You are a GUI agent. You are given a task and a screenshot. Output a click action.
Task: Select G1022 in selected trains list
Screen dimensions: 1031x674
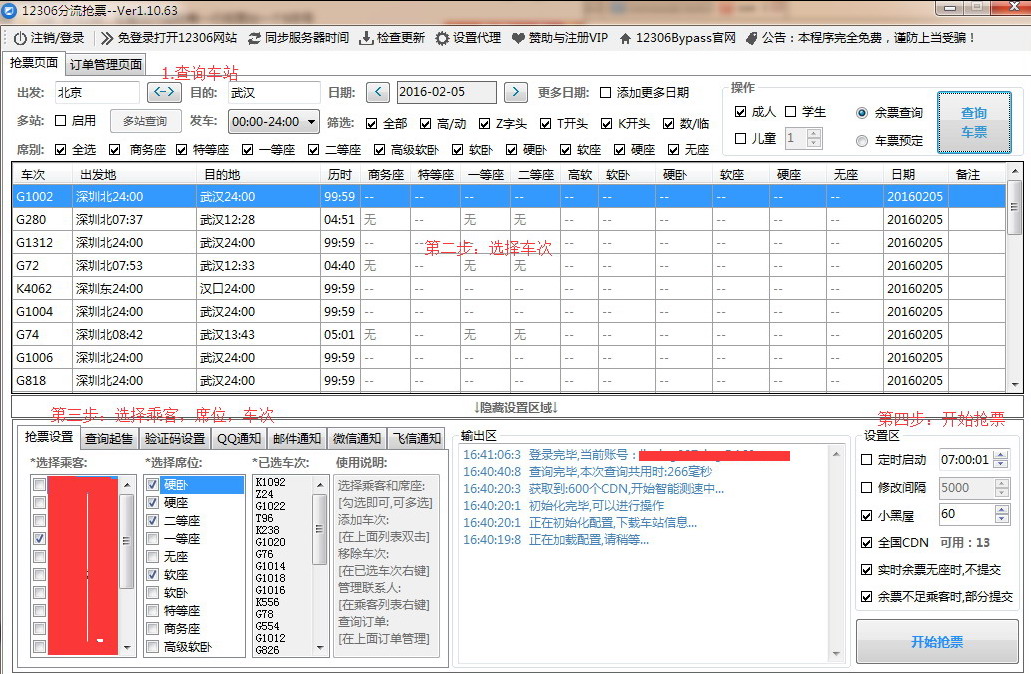tap(270, 506)
